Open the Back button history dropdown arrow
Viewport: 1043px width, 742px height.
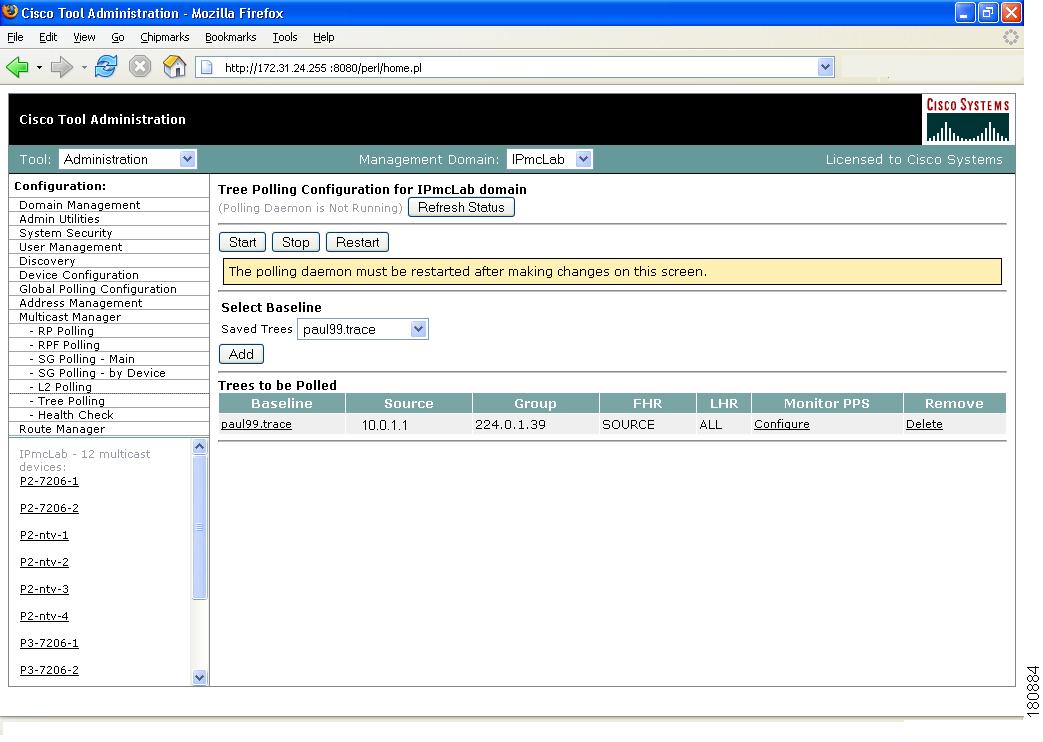pyautogui.click(x=39, y=67)
